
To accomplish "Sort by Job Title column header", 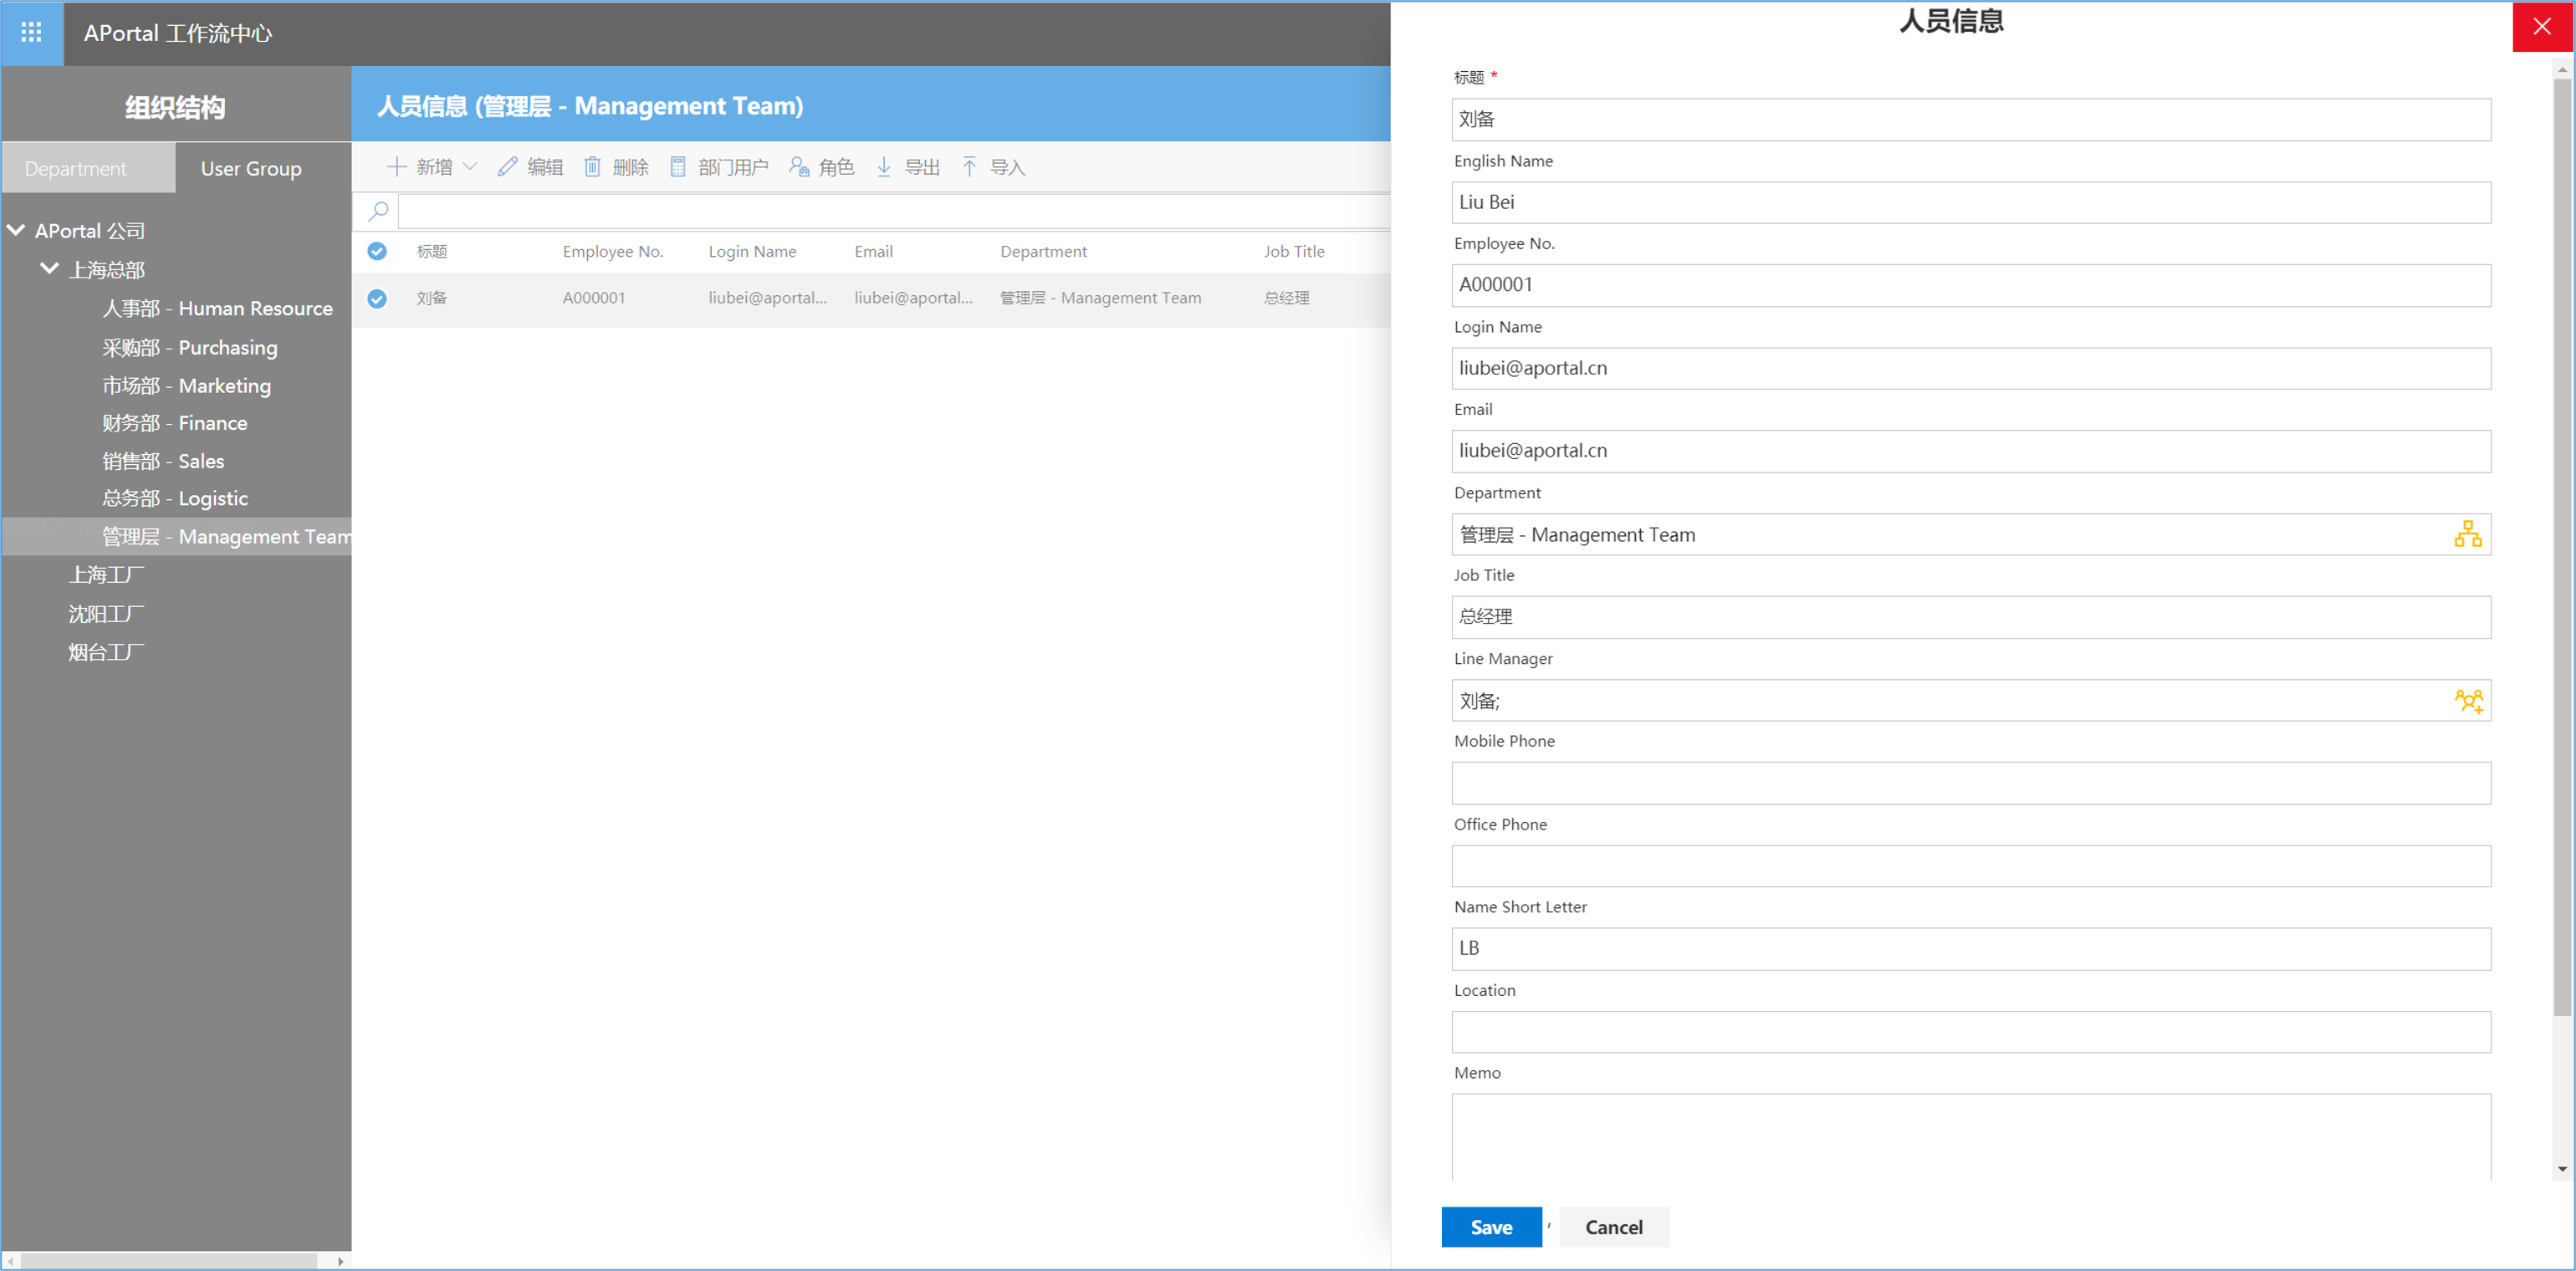I will pyautogui.click(x=1293, y=251).
